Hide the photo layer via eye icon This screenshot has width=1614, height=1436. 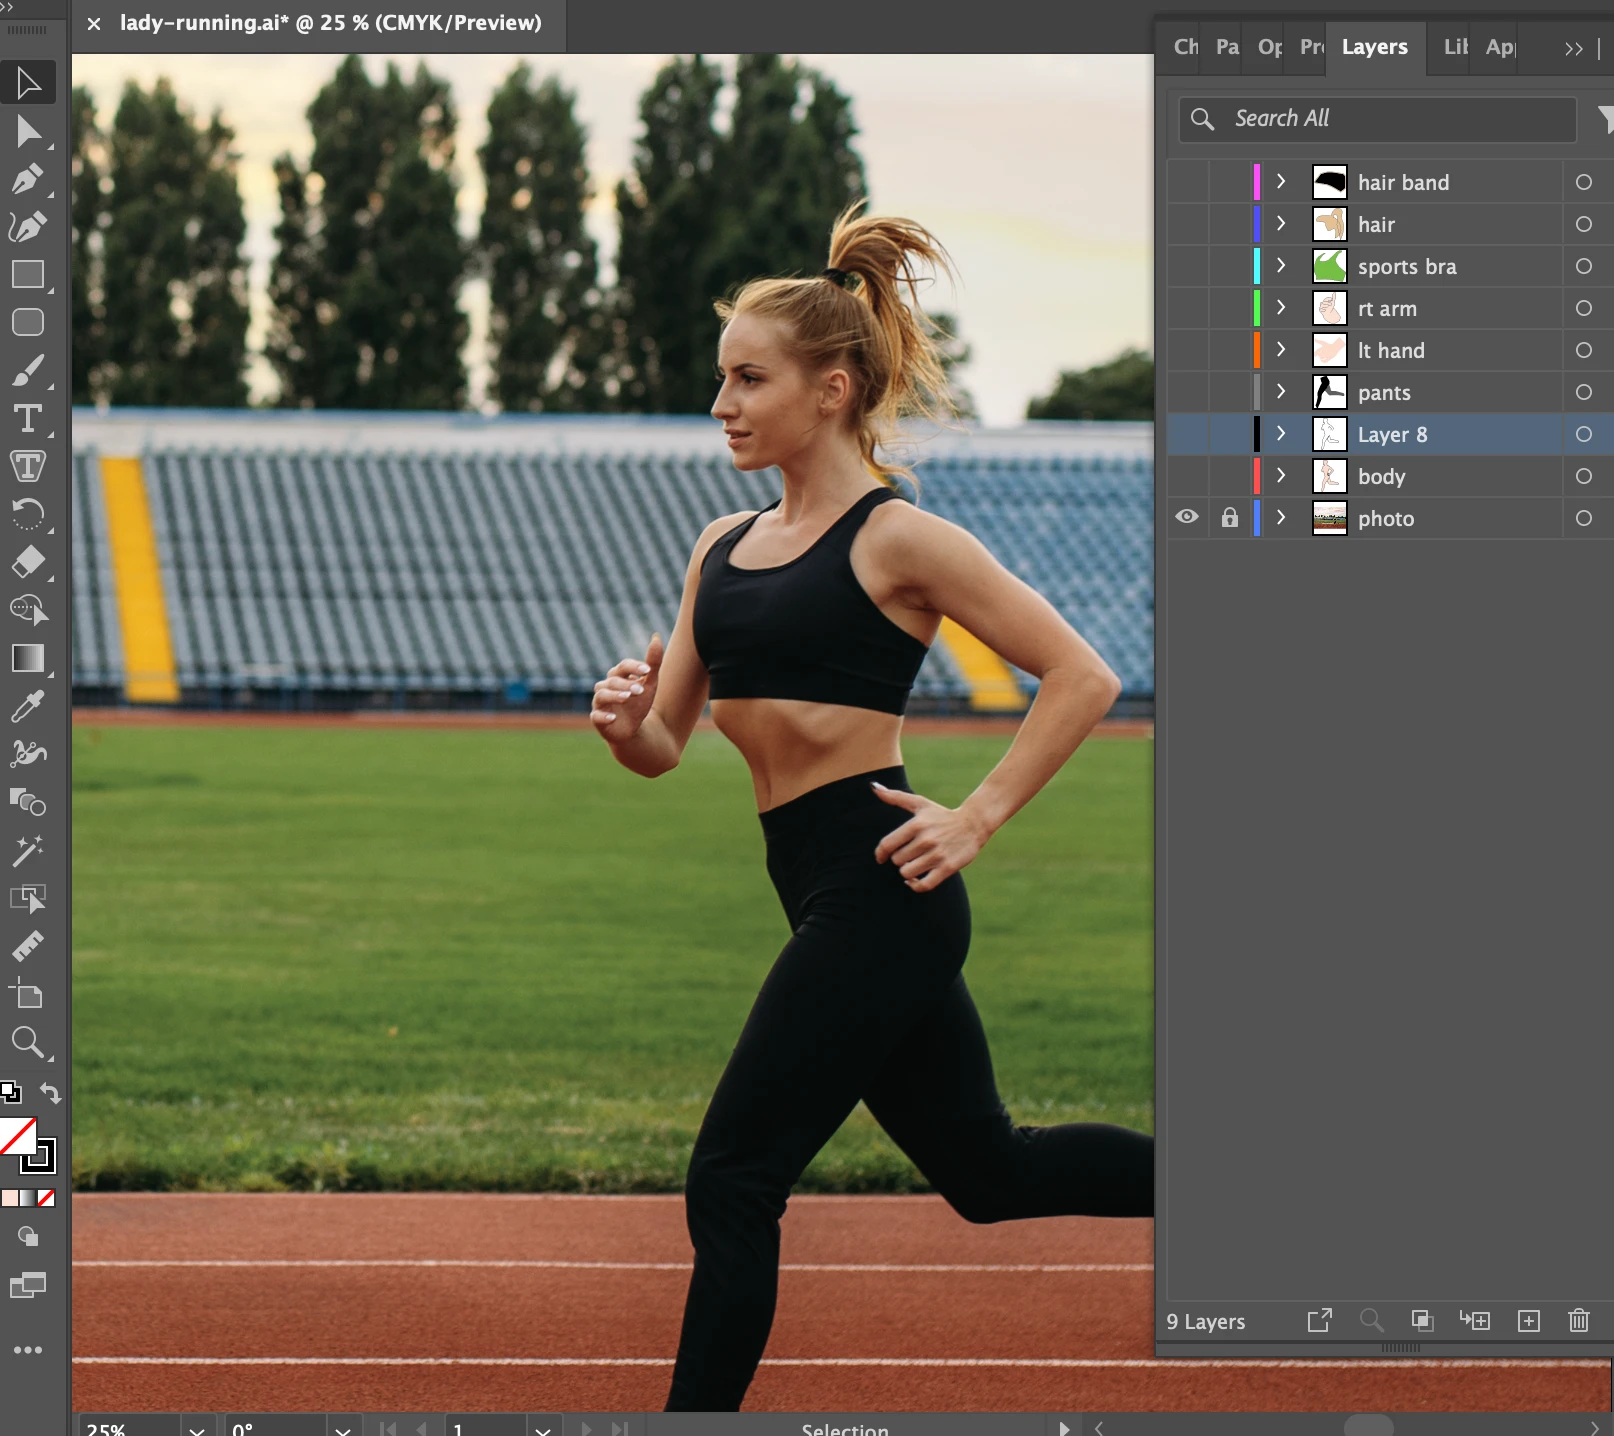click(1187, 517)
